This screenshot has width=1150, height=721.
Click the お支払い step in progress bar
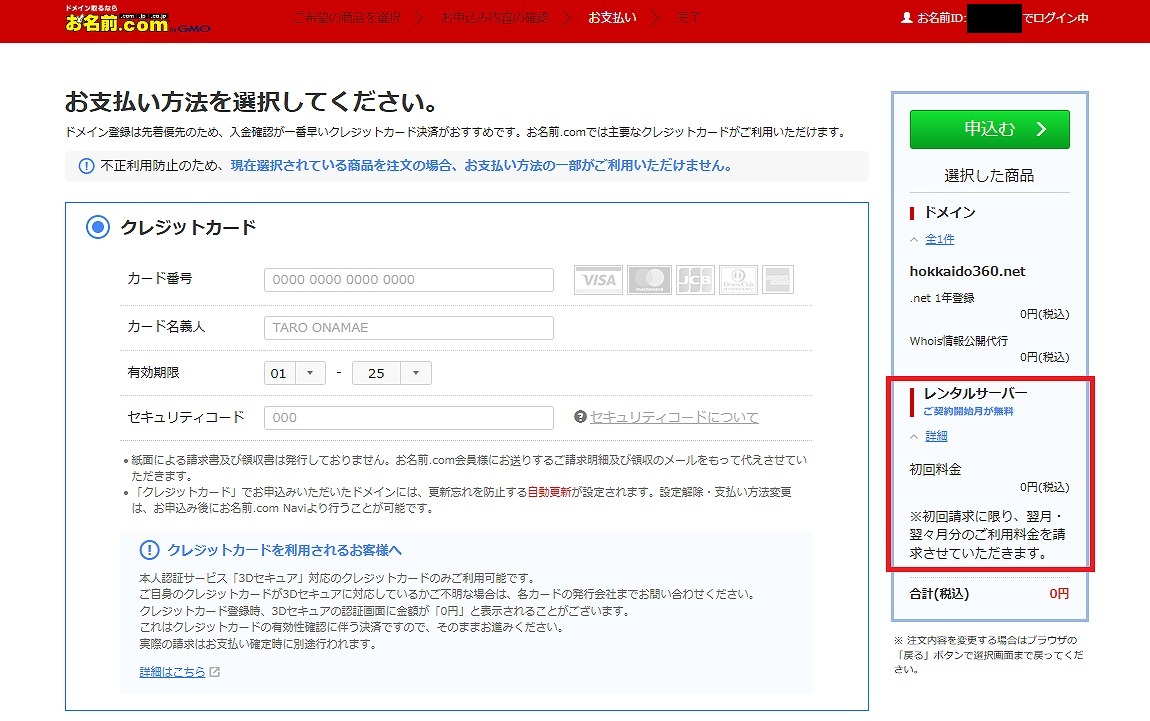pyautogui.click(x=612, y=18)
